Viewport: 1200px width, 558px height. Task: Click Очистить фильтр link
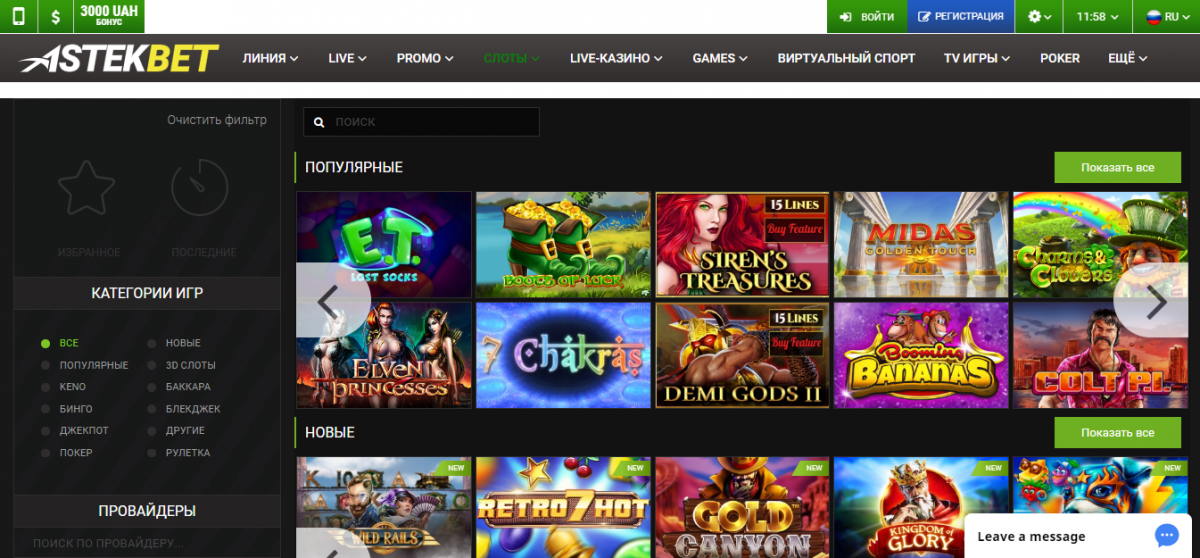[x=217, y=120]
